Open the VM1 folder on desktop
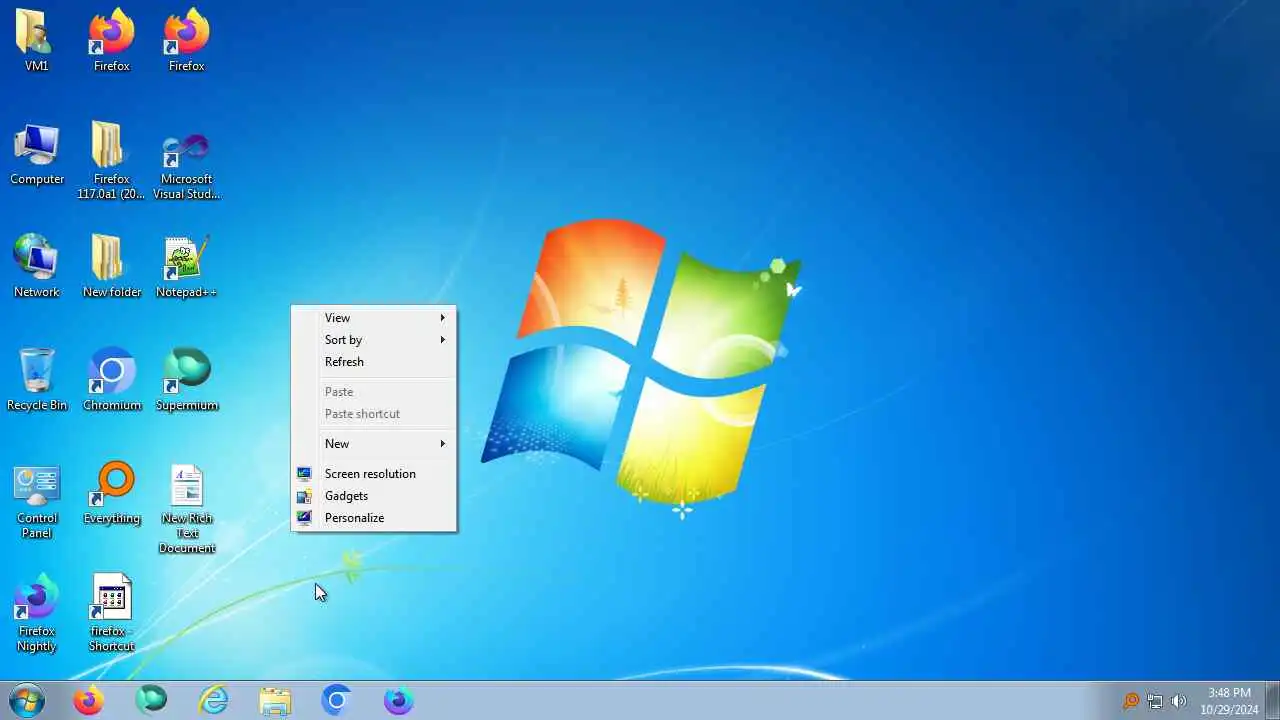Image resolution: width=1280 pixels, height=720 pixels. [x=36, y=40]
